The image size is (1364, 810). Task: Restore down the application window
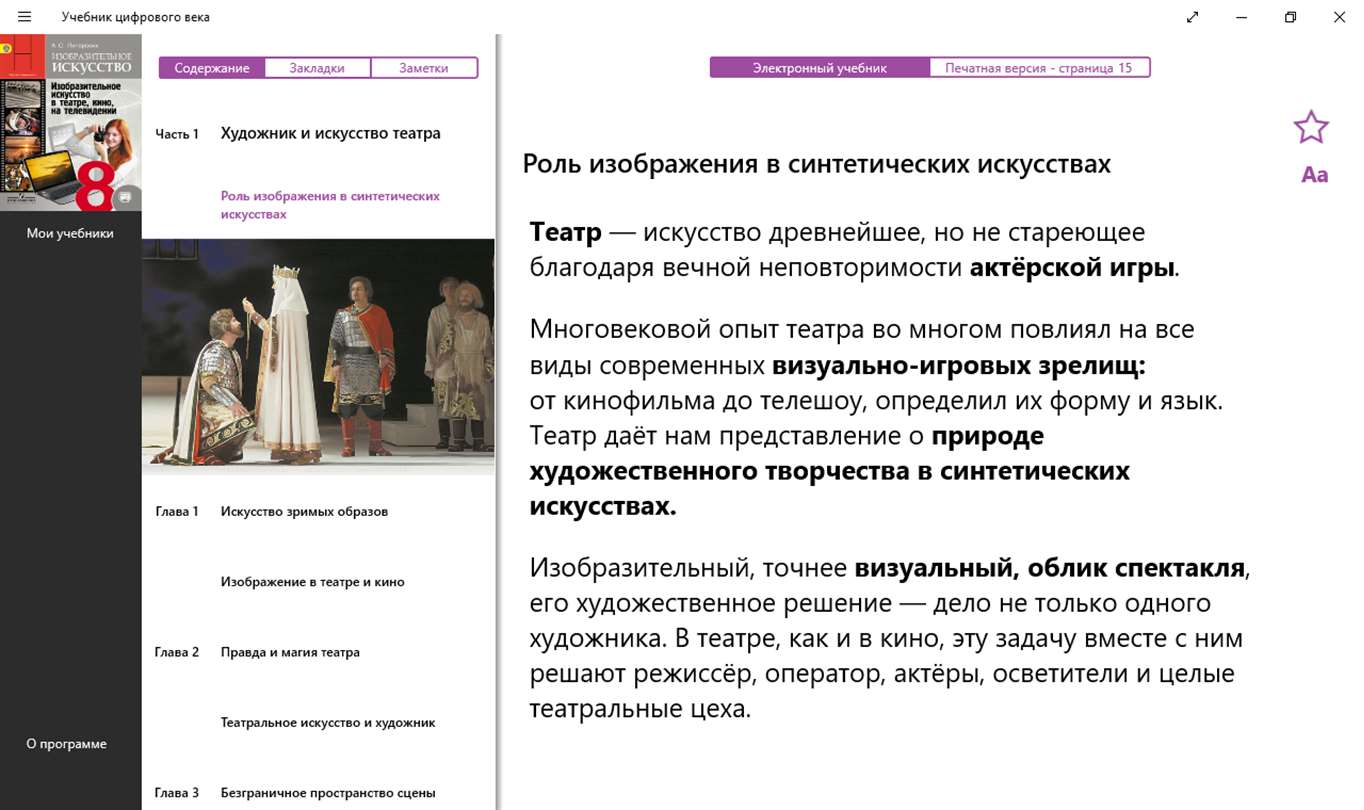[1291, 17]
